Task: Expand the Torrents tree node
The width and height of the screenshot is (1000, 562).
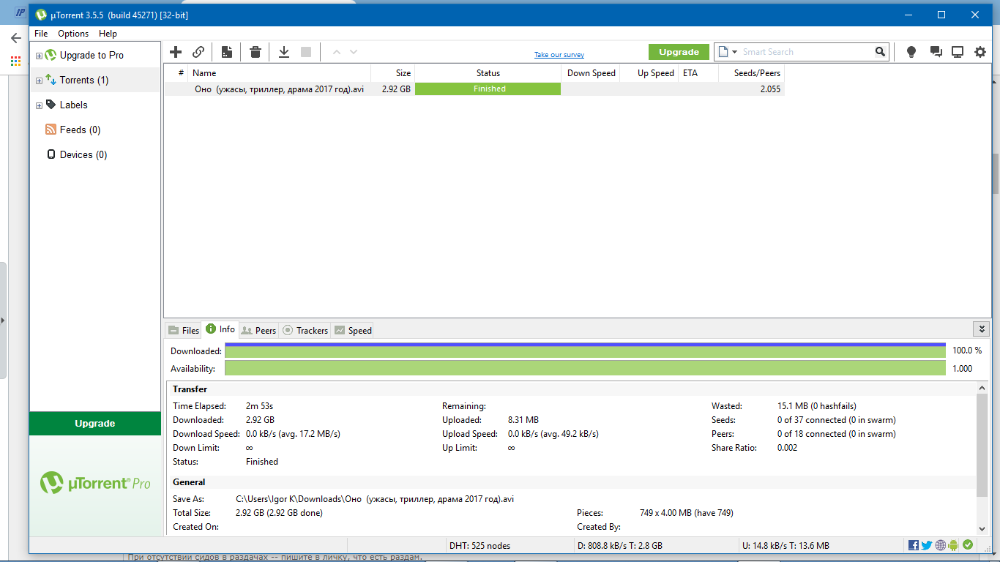Action: coord(39,80)
